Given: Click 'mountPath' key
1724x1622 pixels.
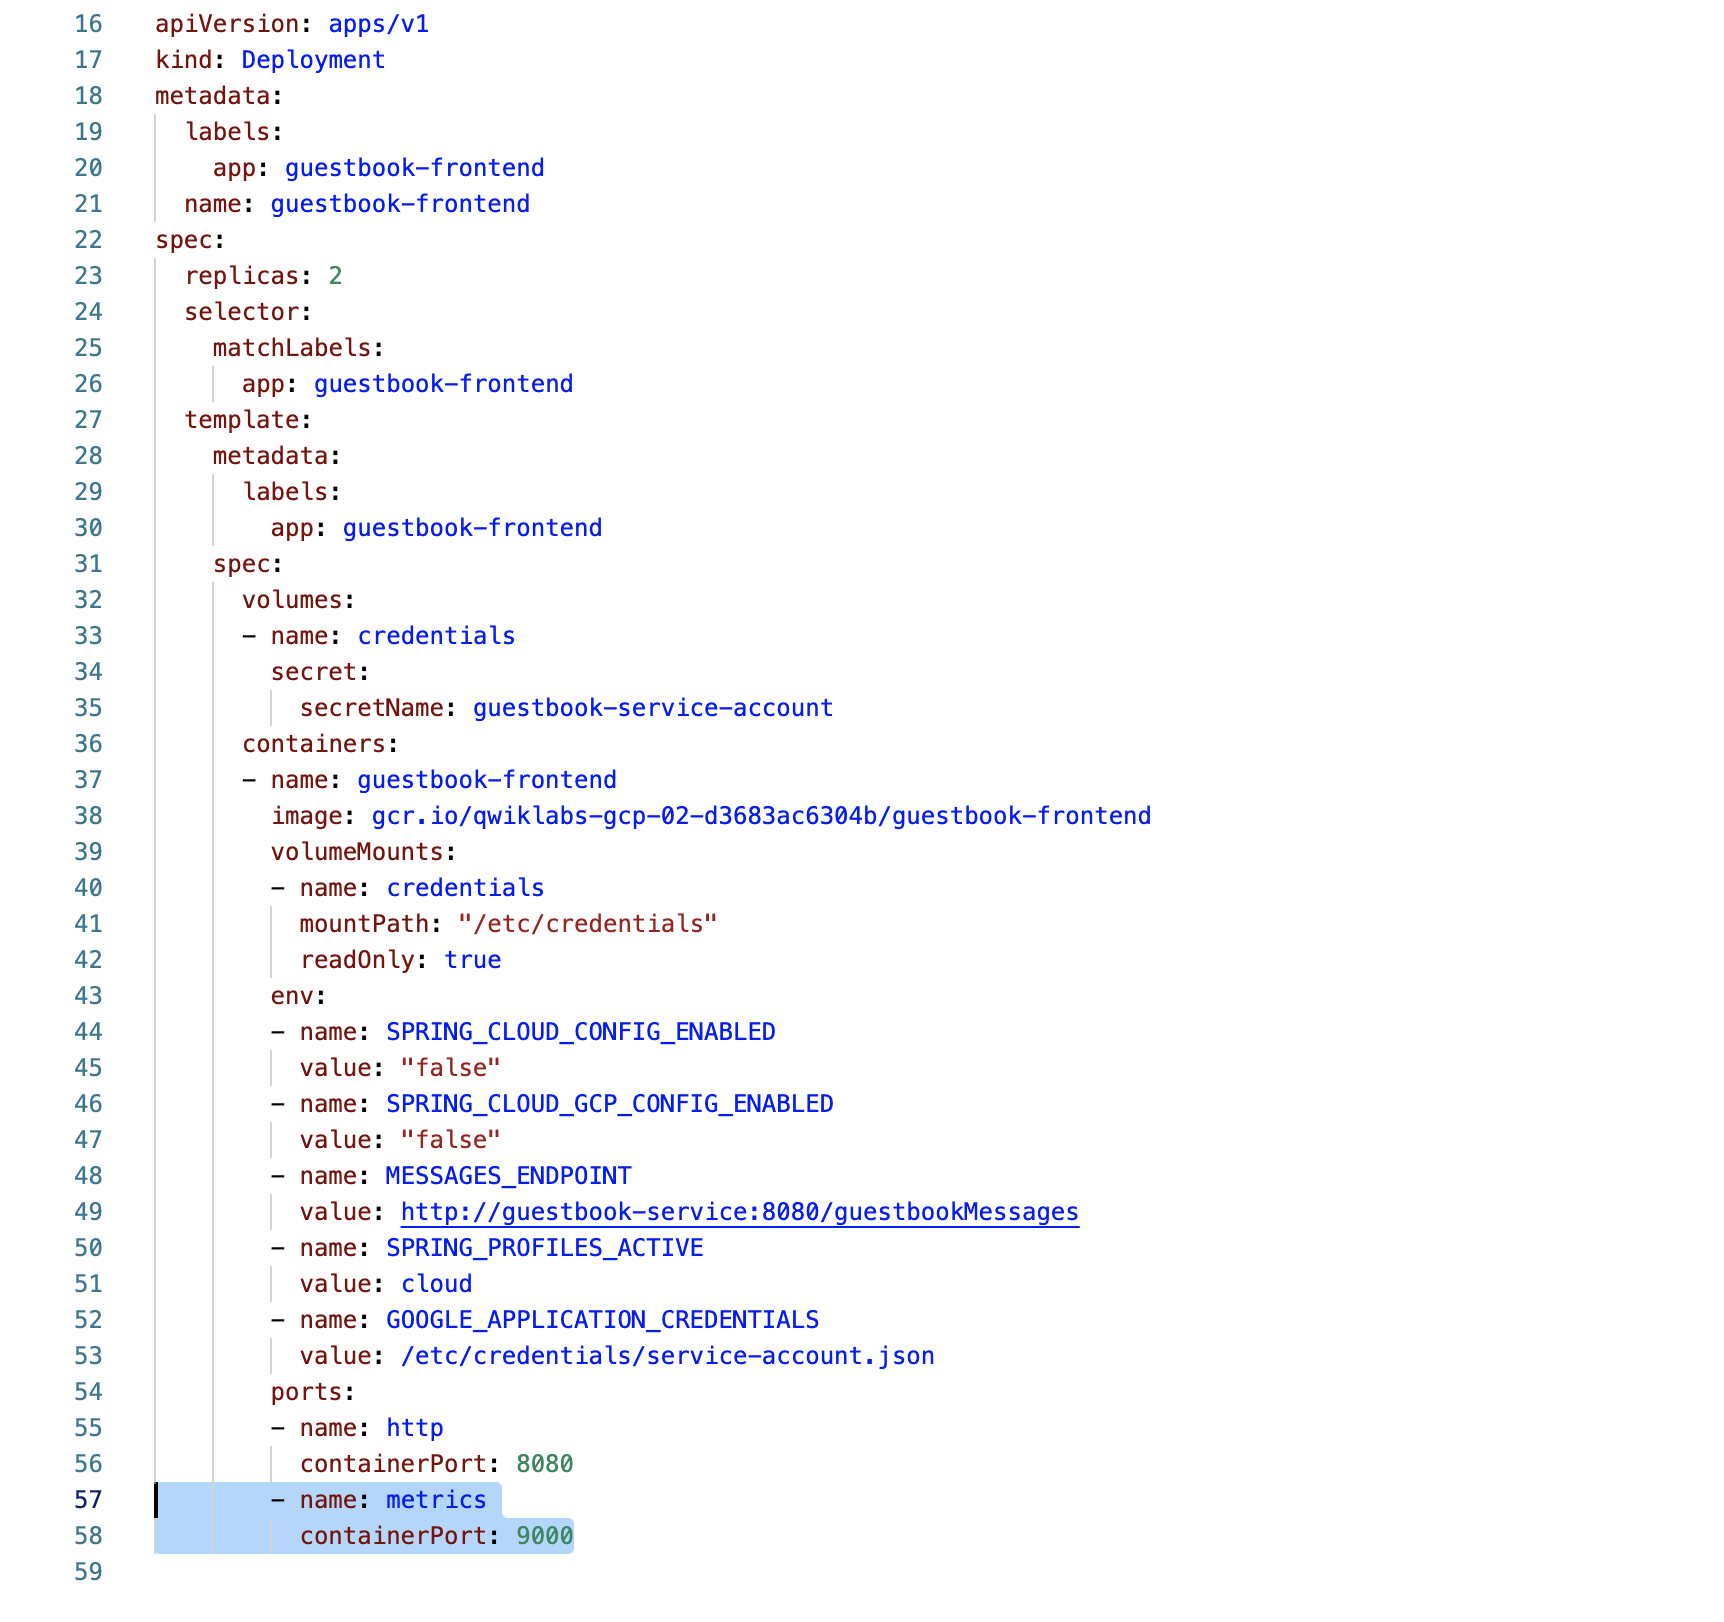Looking at the screenshot, I should [x=364, y=924].
